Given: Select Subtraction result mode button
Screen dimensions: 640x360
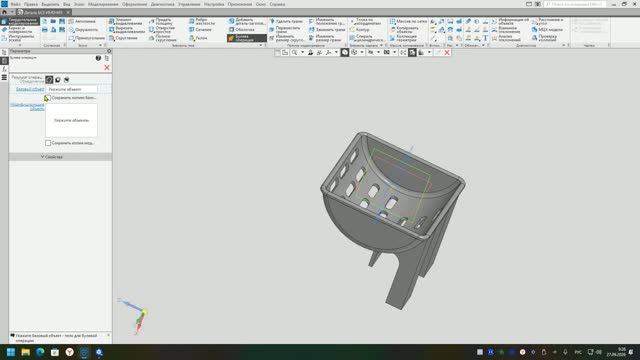Looking at the screenshot, I should point(58,80).
